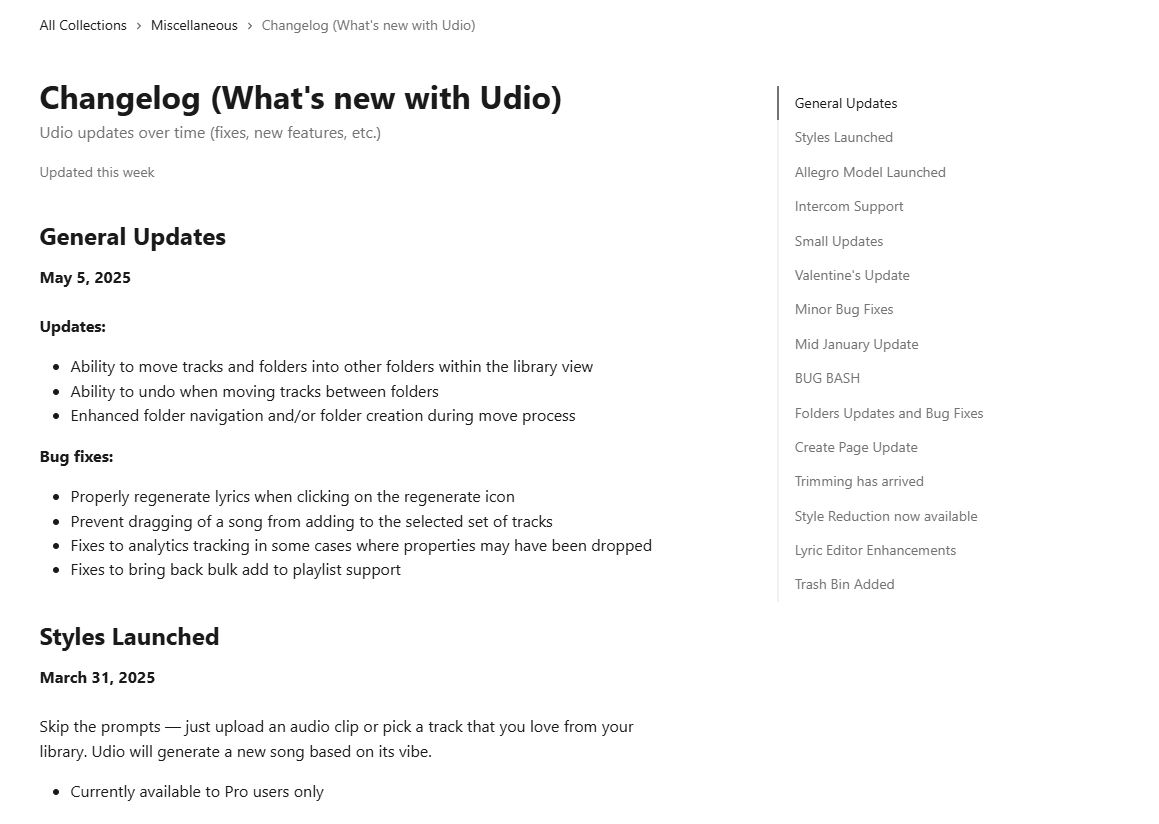Image resolution: width=1159 pixels, height=824 pixels.
Task: Select Small Updates in table of contents
Action: (838, 241)
